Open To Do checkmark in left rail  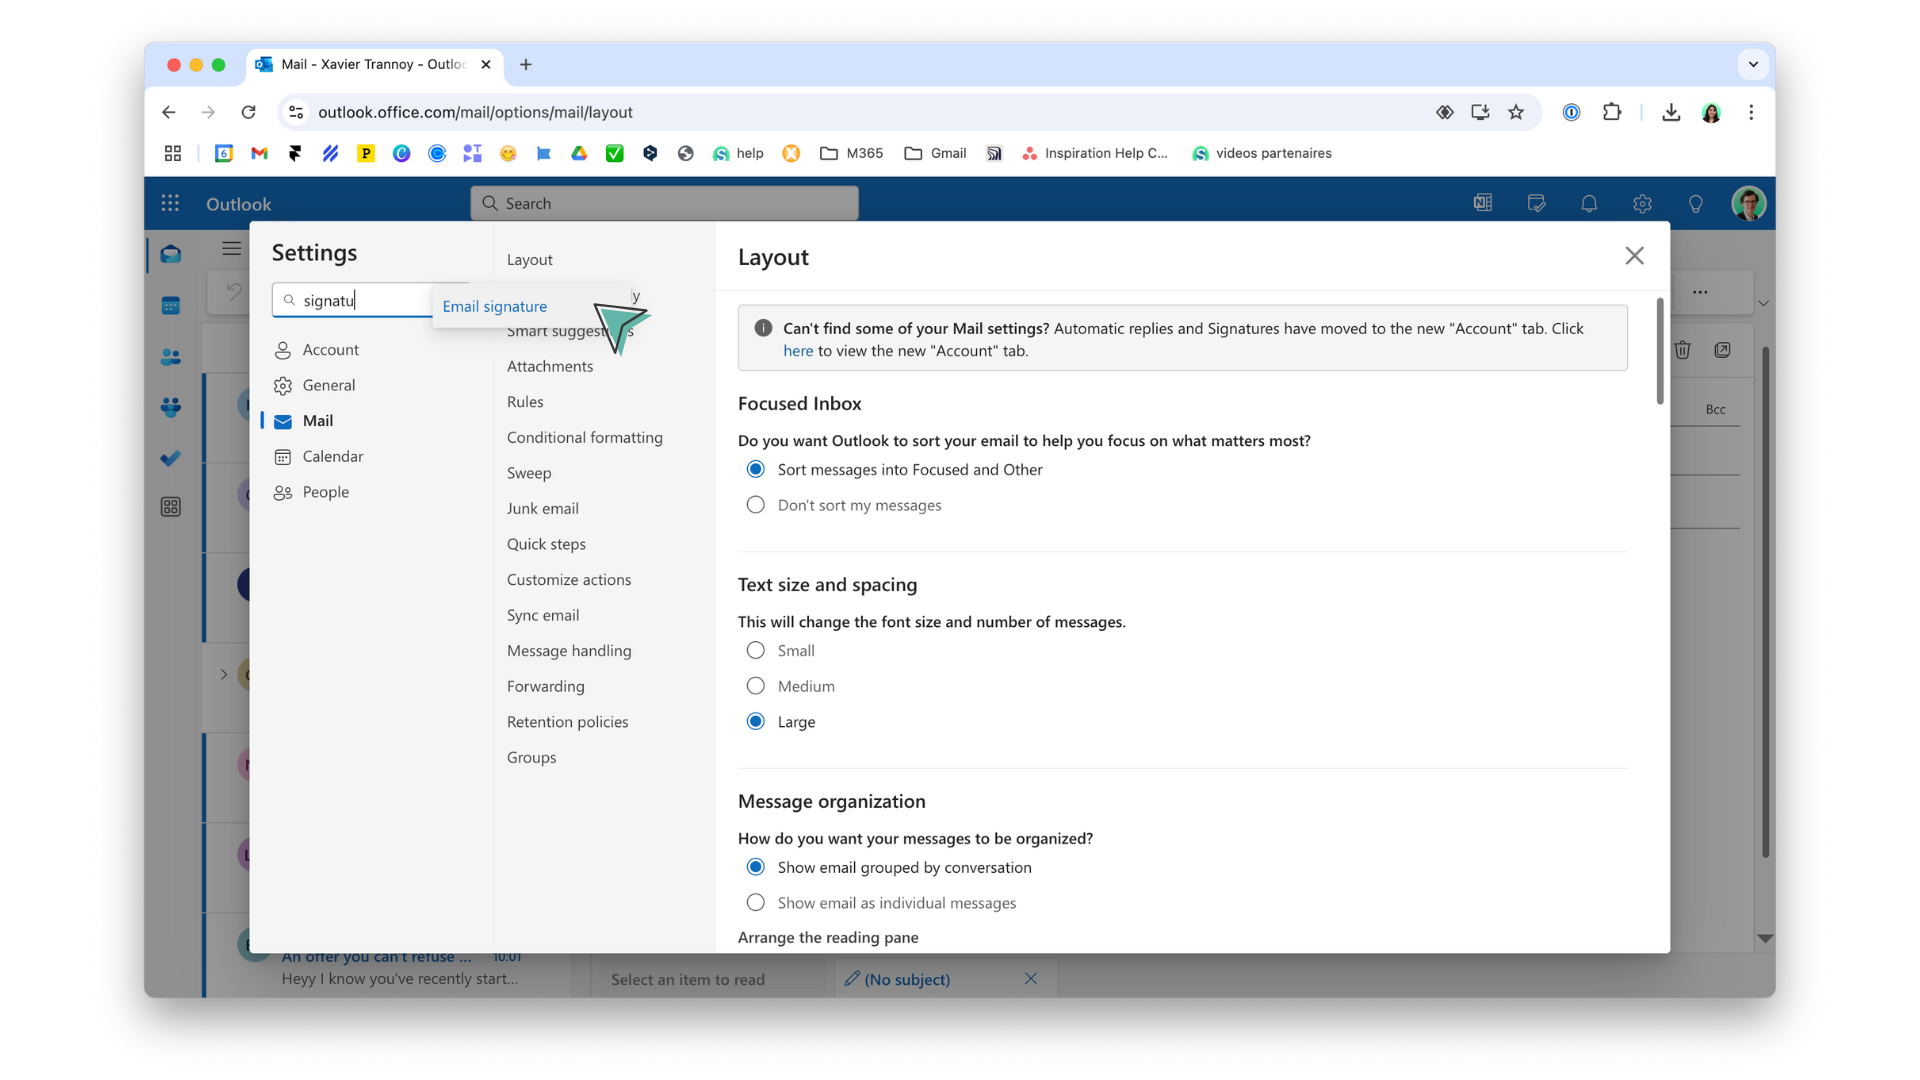coord(171,458)
